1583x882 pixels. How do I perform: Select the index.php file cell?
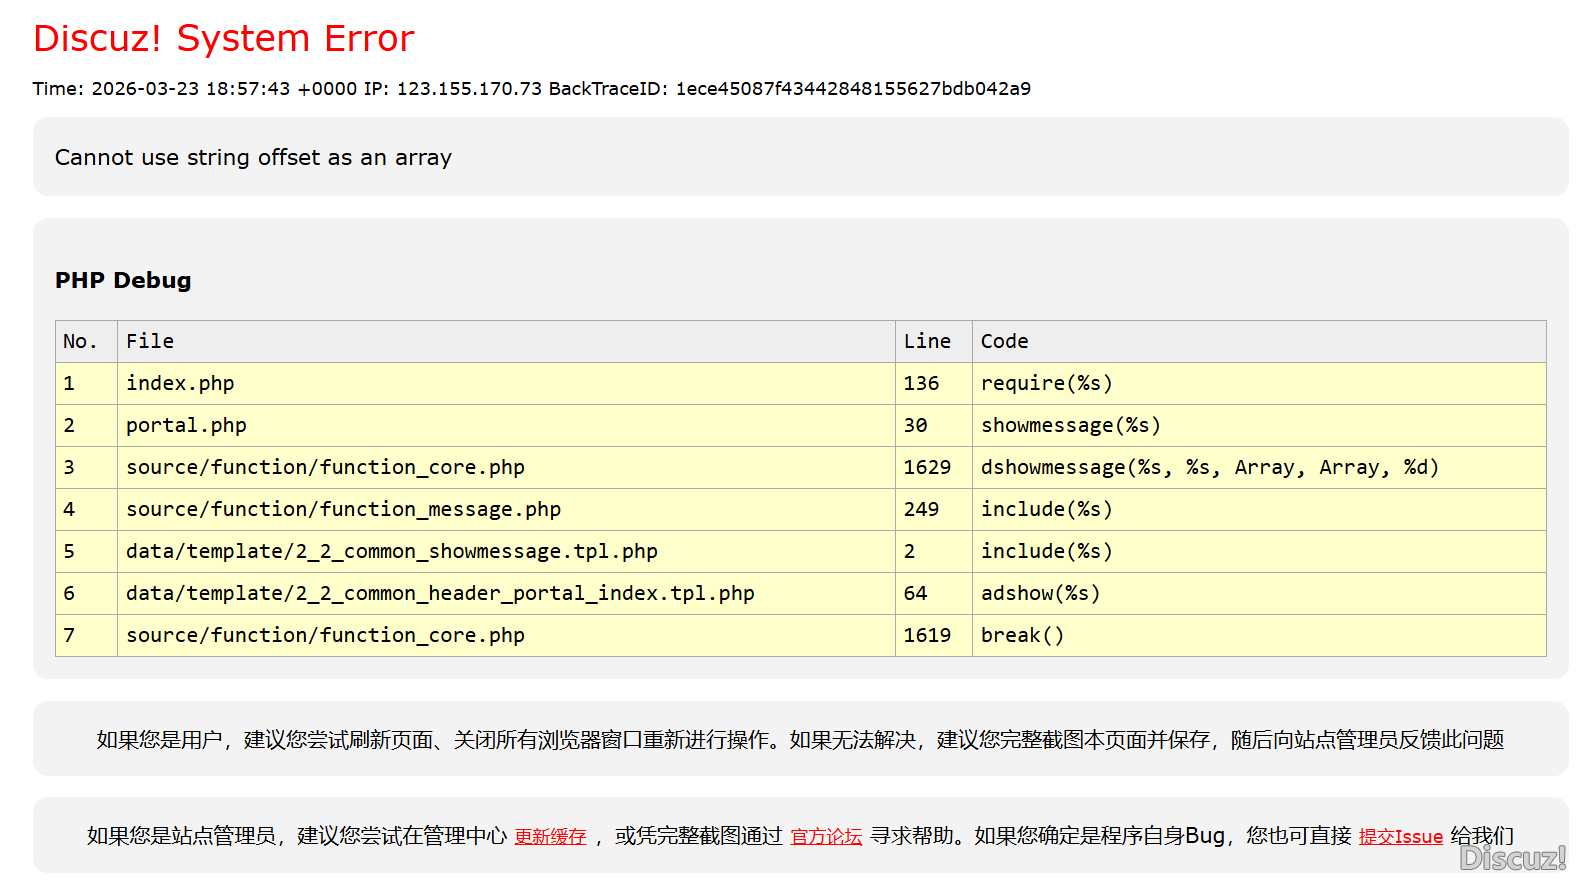point(180,384)
